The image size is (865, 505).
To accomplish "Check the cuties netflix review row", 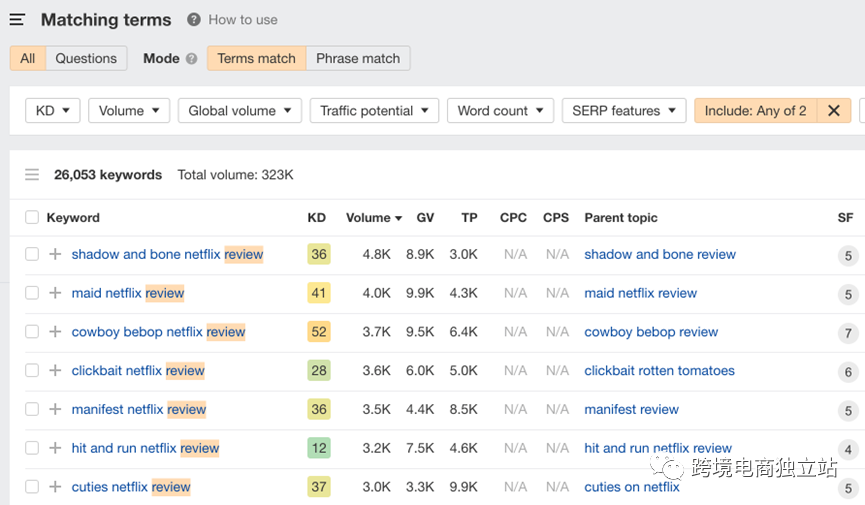I will pyautogui.click(x=32, y=487).
